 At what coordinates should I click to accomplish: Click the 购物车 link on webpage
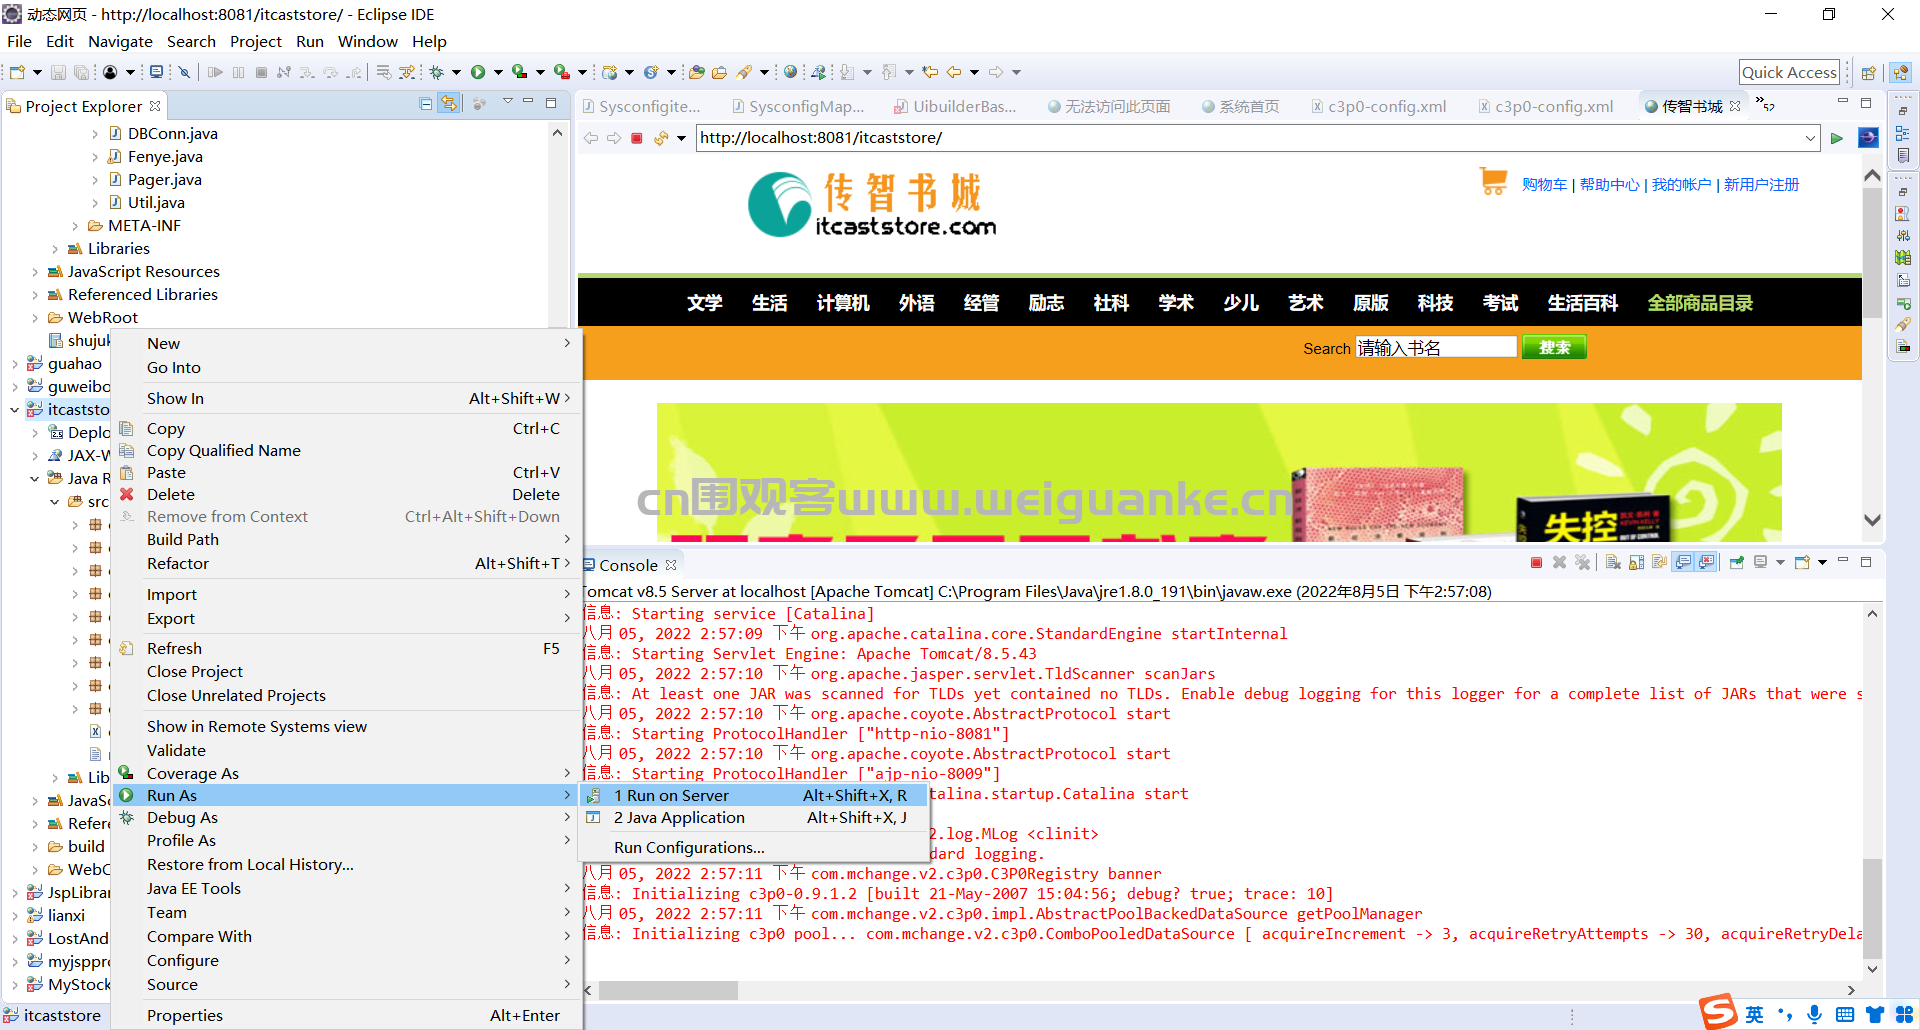[1544, 185]
